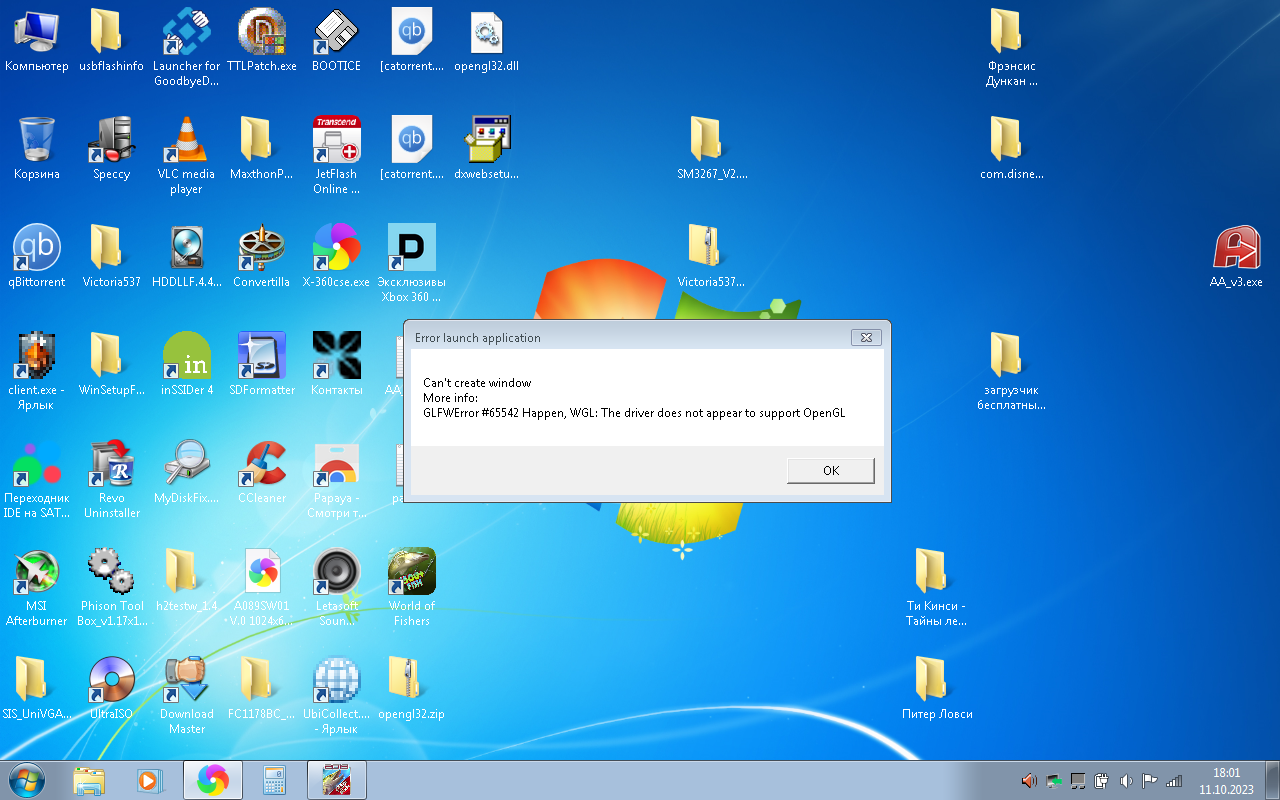The width and height of the screenshot is (1280, 800).
Task: Select the MyDiskFix shortcut icon
Action: tap(186, 473)
